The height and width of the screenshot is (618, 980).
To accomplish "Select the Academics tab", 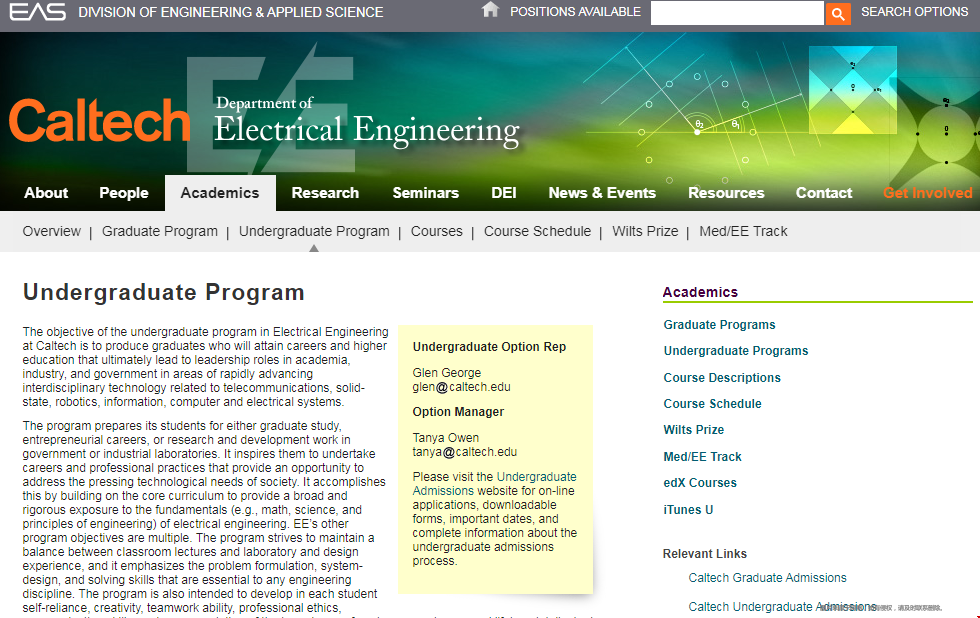I will pos(220,193).
